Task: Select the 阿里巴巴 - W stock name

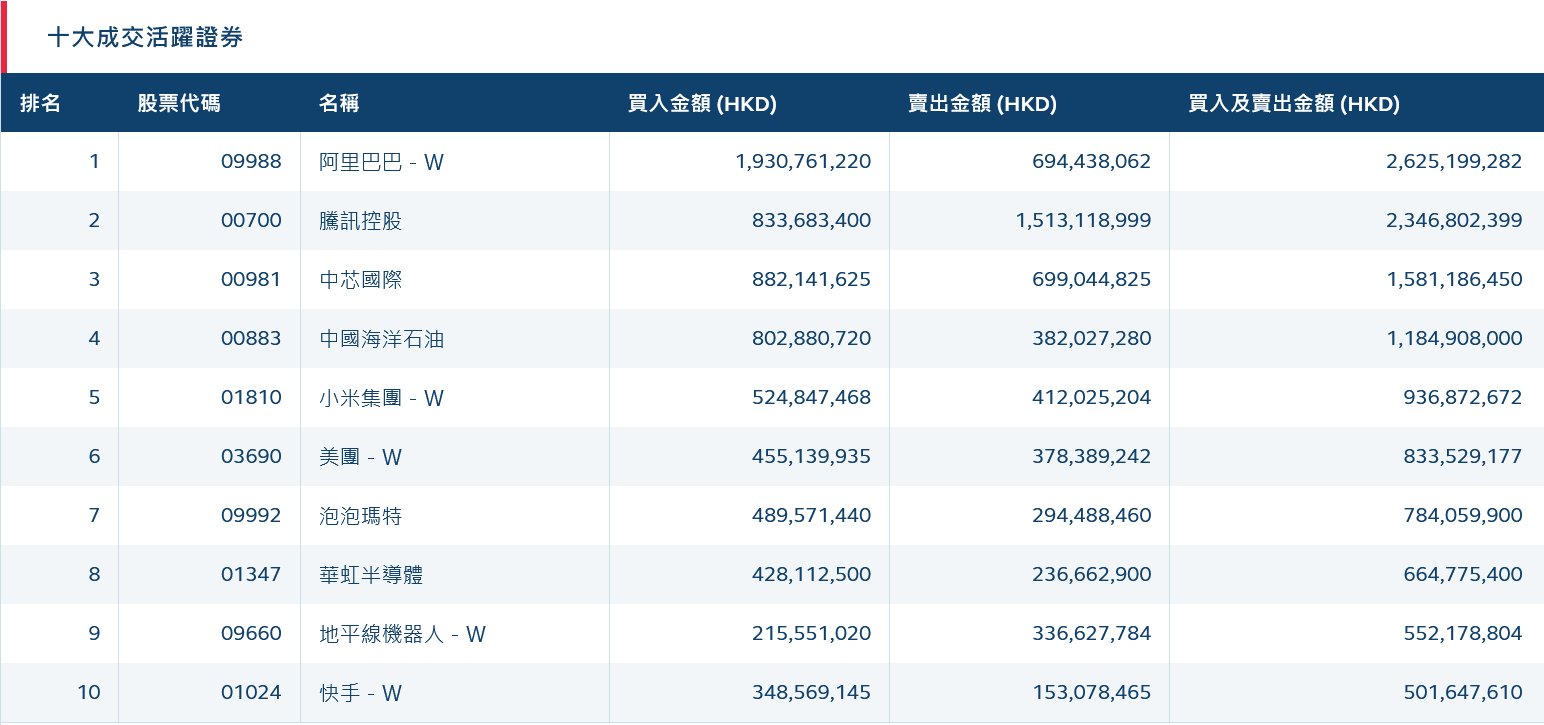Action: click(x=381, y=161)
